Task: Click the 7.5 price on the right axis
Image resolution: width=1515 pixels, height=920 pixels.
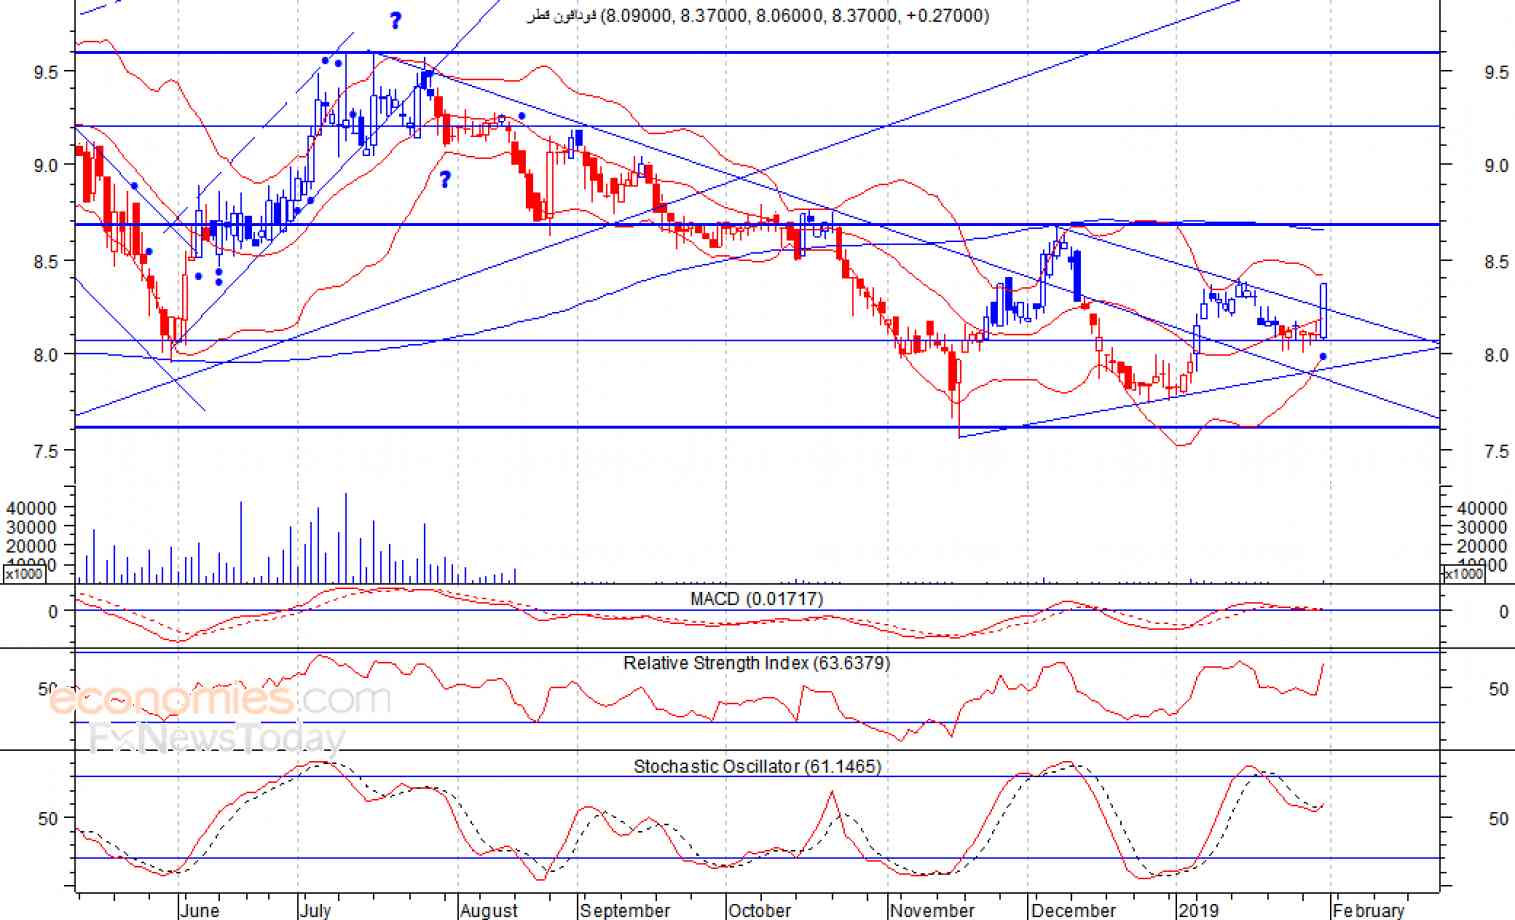Action: (1496, 452)
